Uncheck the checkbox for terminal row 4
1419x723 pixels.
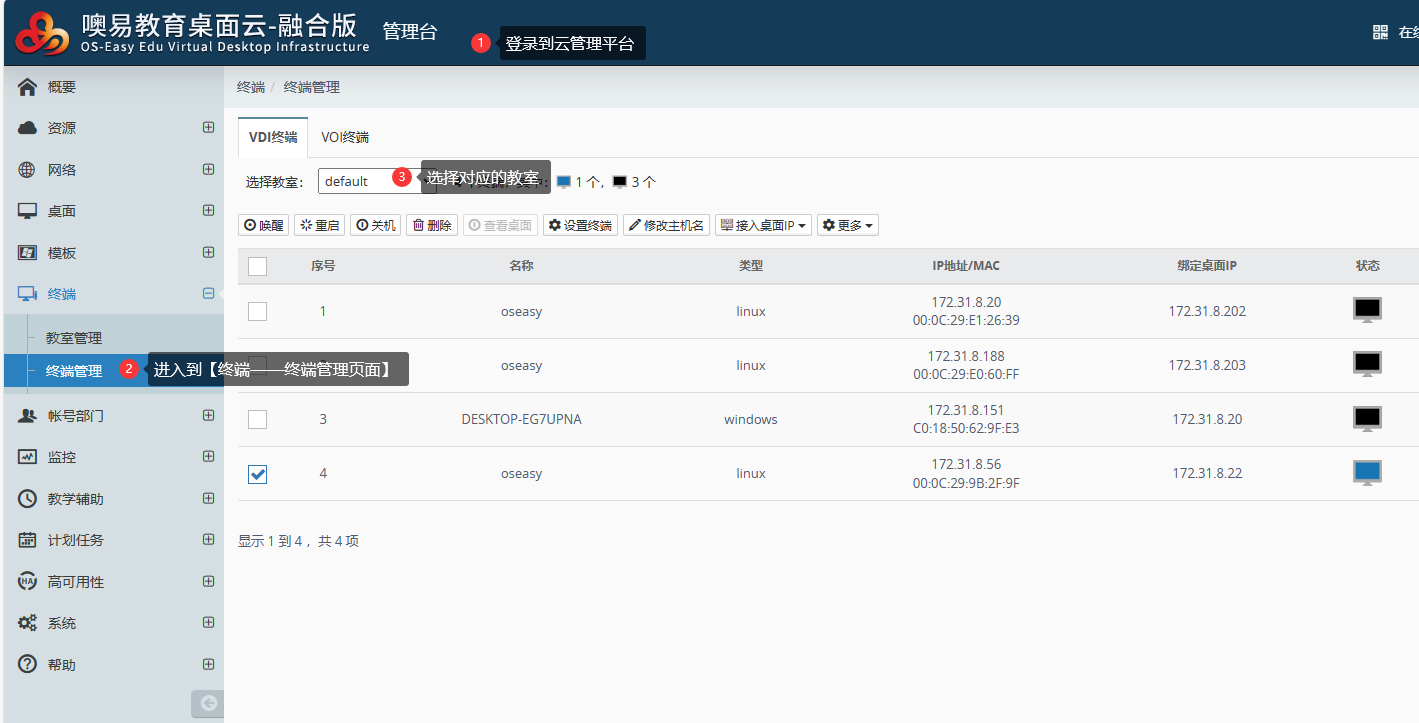click(257, 474)
